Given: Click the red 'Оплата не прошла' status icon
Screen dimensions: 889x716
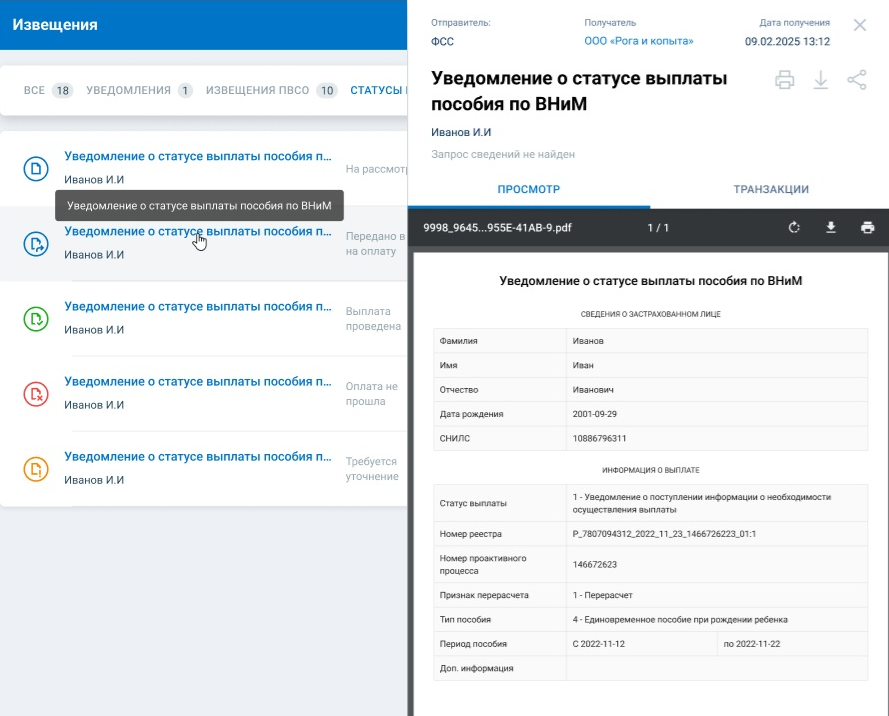Looking at the screenshot, I should [36, 394].
